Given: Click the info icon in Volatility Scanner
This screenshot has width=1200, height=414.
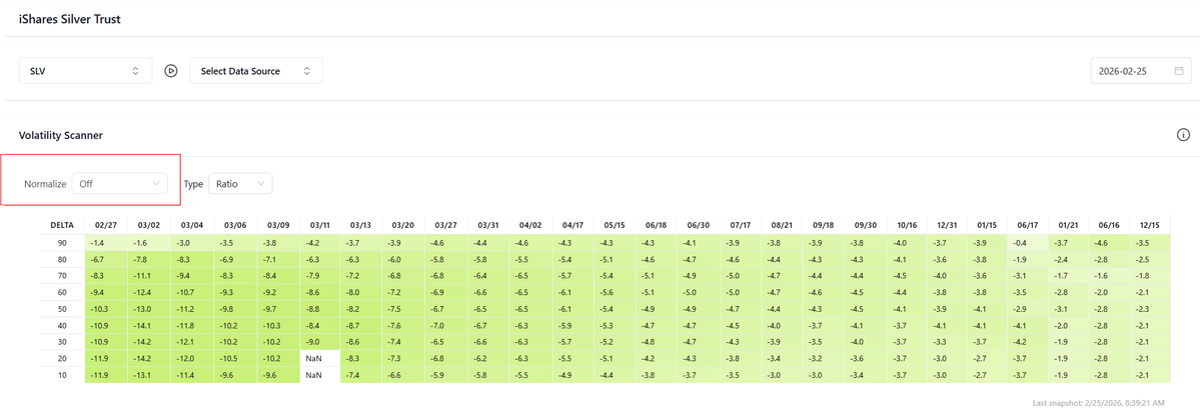Looking at the screenshot, I should point(1182,135).
